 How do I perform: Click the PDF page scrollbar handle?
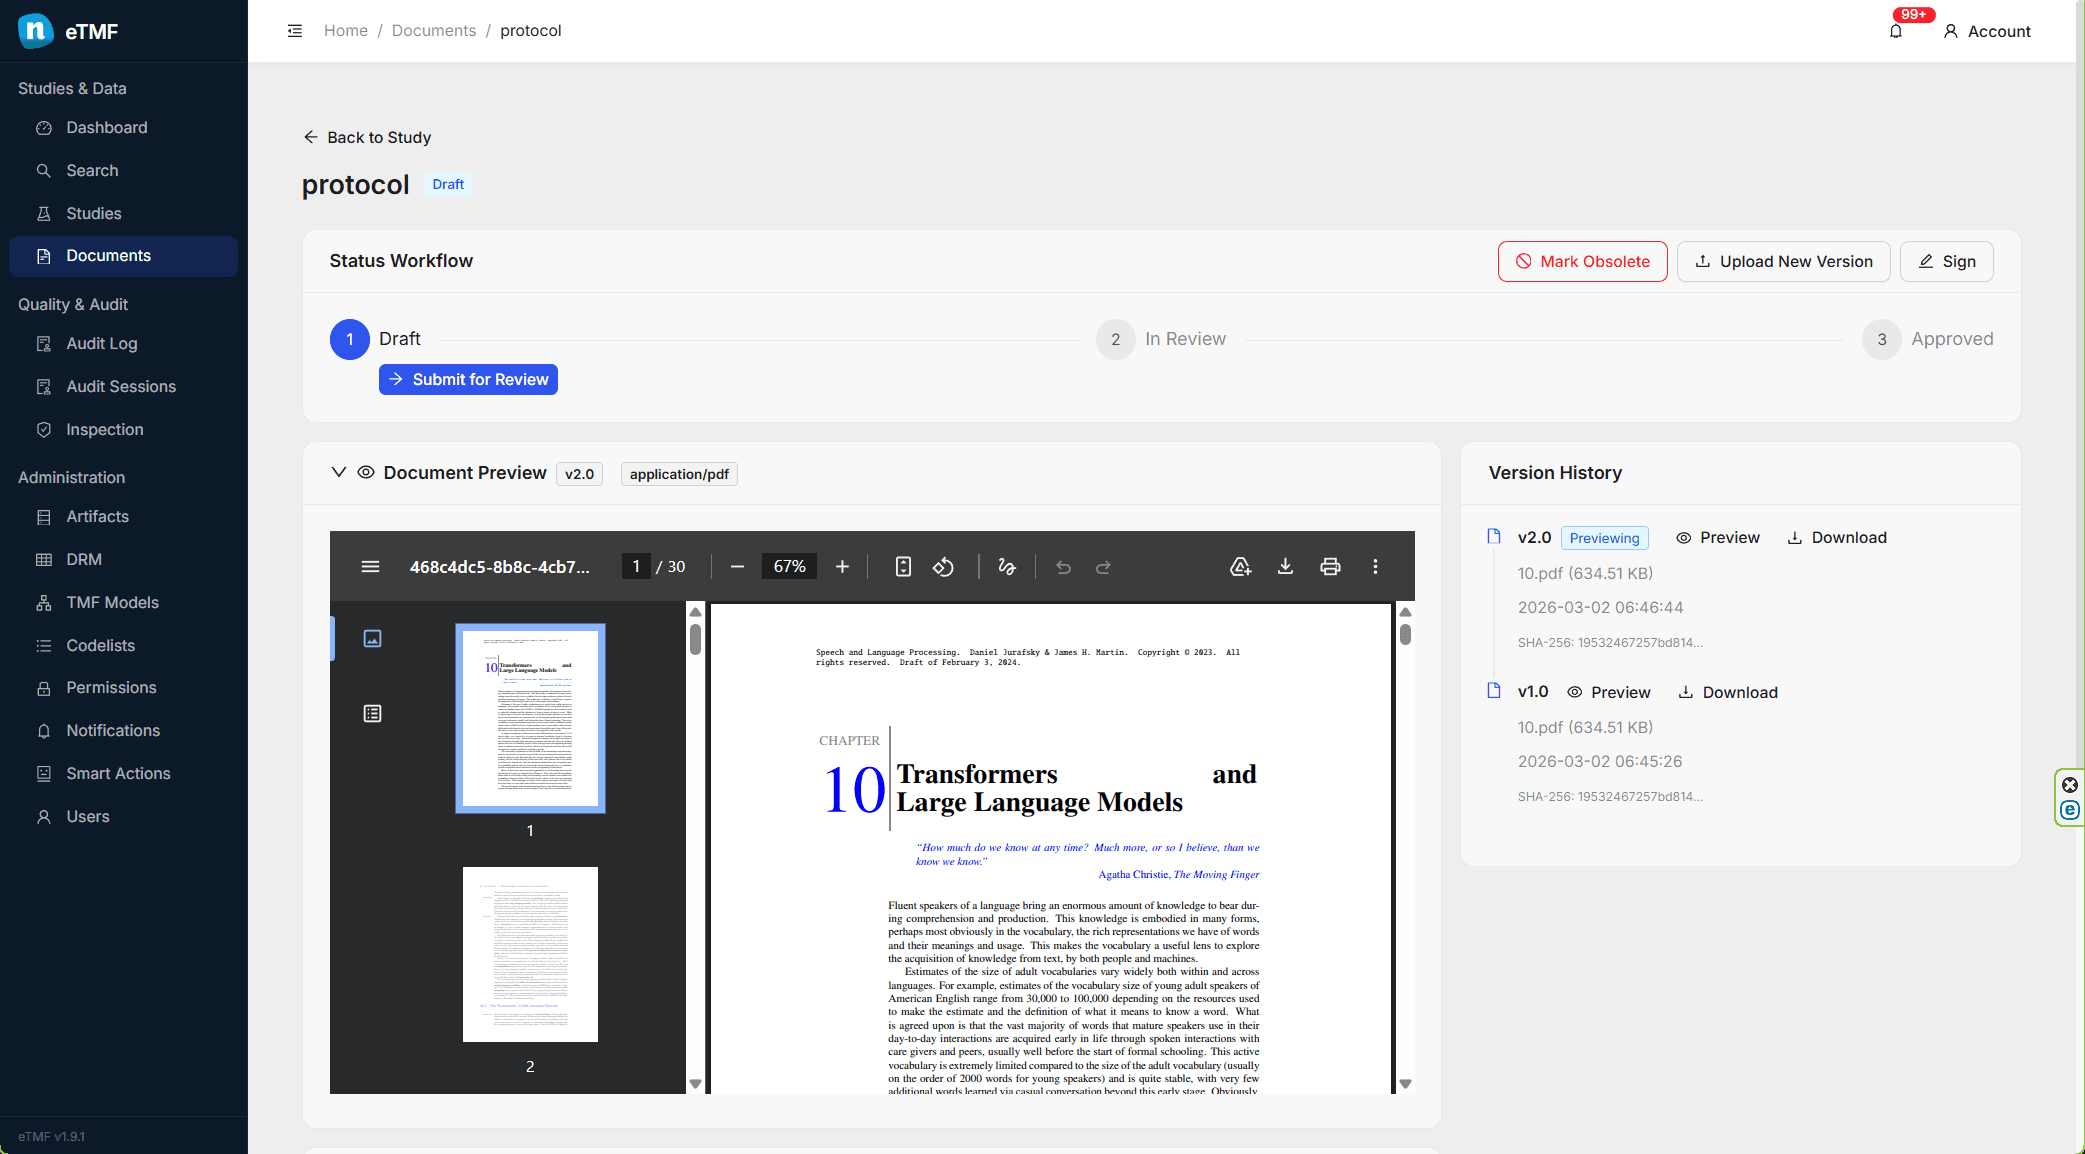pyautogui.click(x=1405, y=634)
